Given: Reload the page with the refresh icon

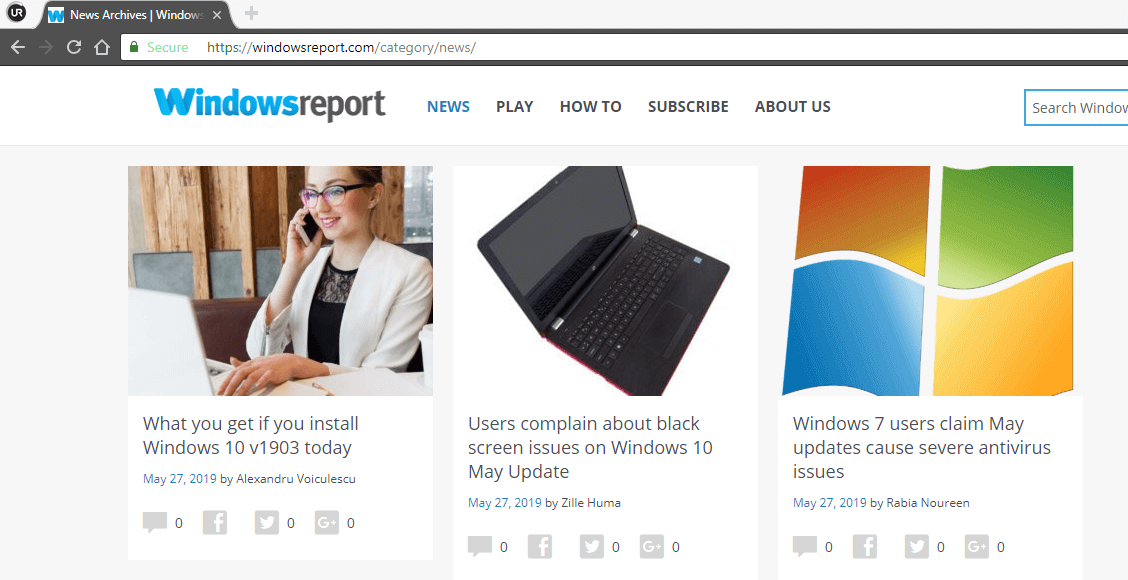Looking at the screenshot, I should [x=73, y=47].
